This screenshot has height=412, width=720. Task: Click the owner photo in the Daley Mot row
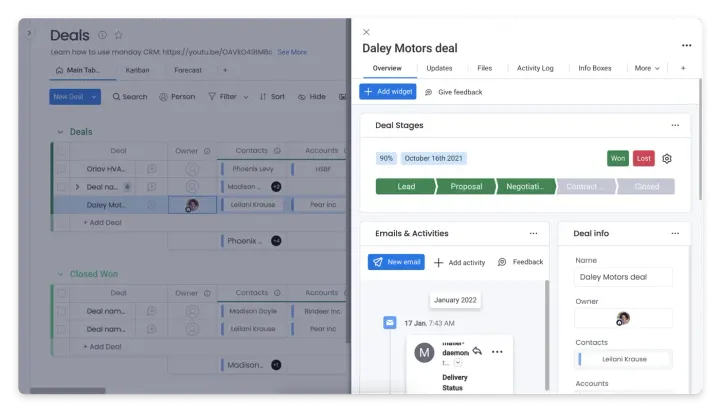coord(192,205)
